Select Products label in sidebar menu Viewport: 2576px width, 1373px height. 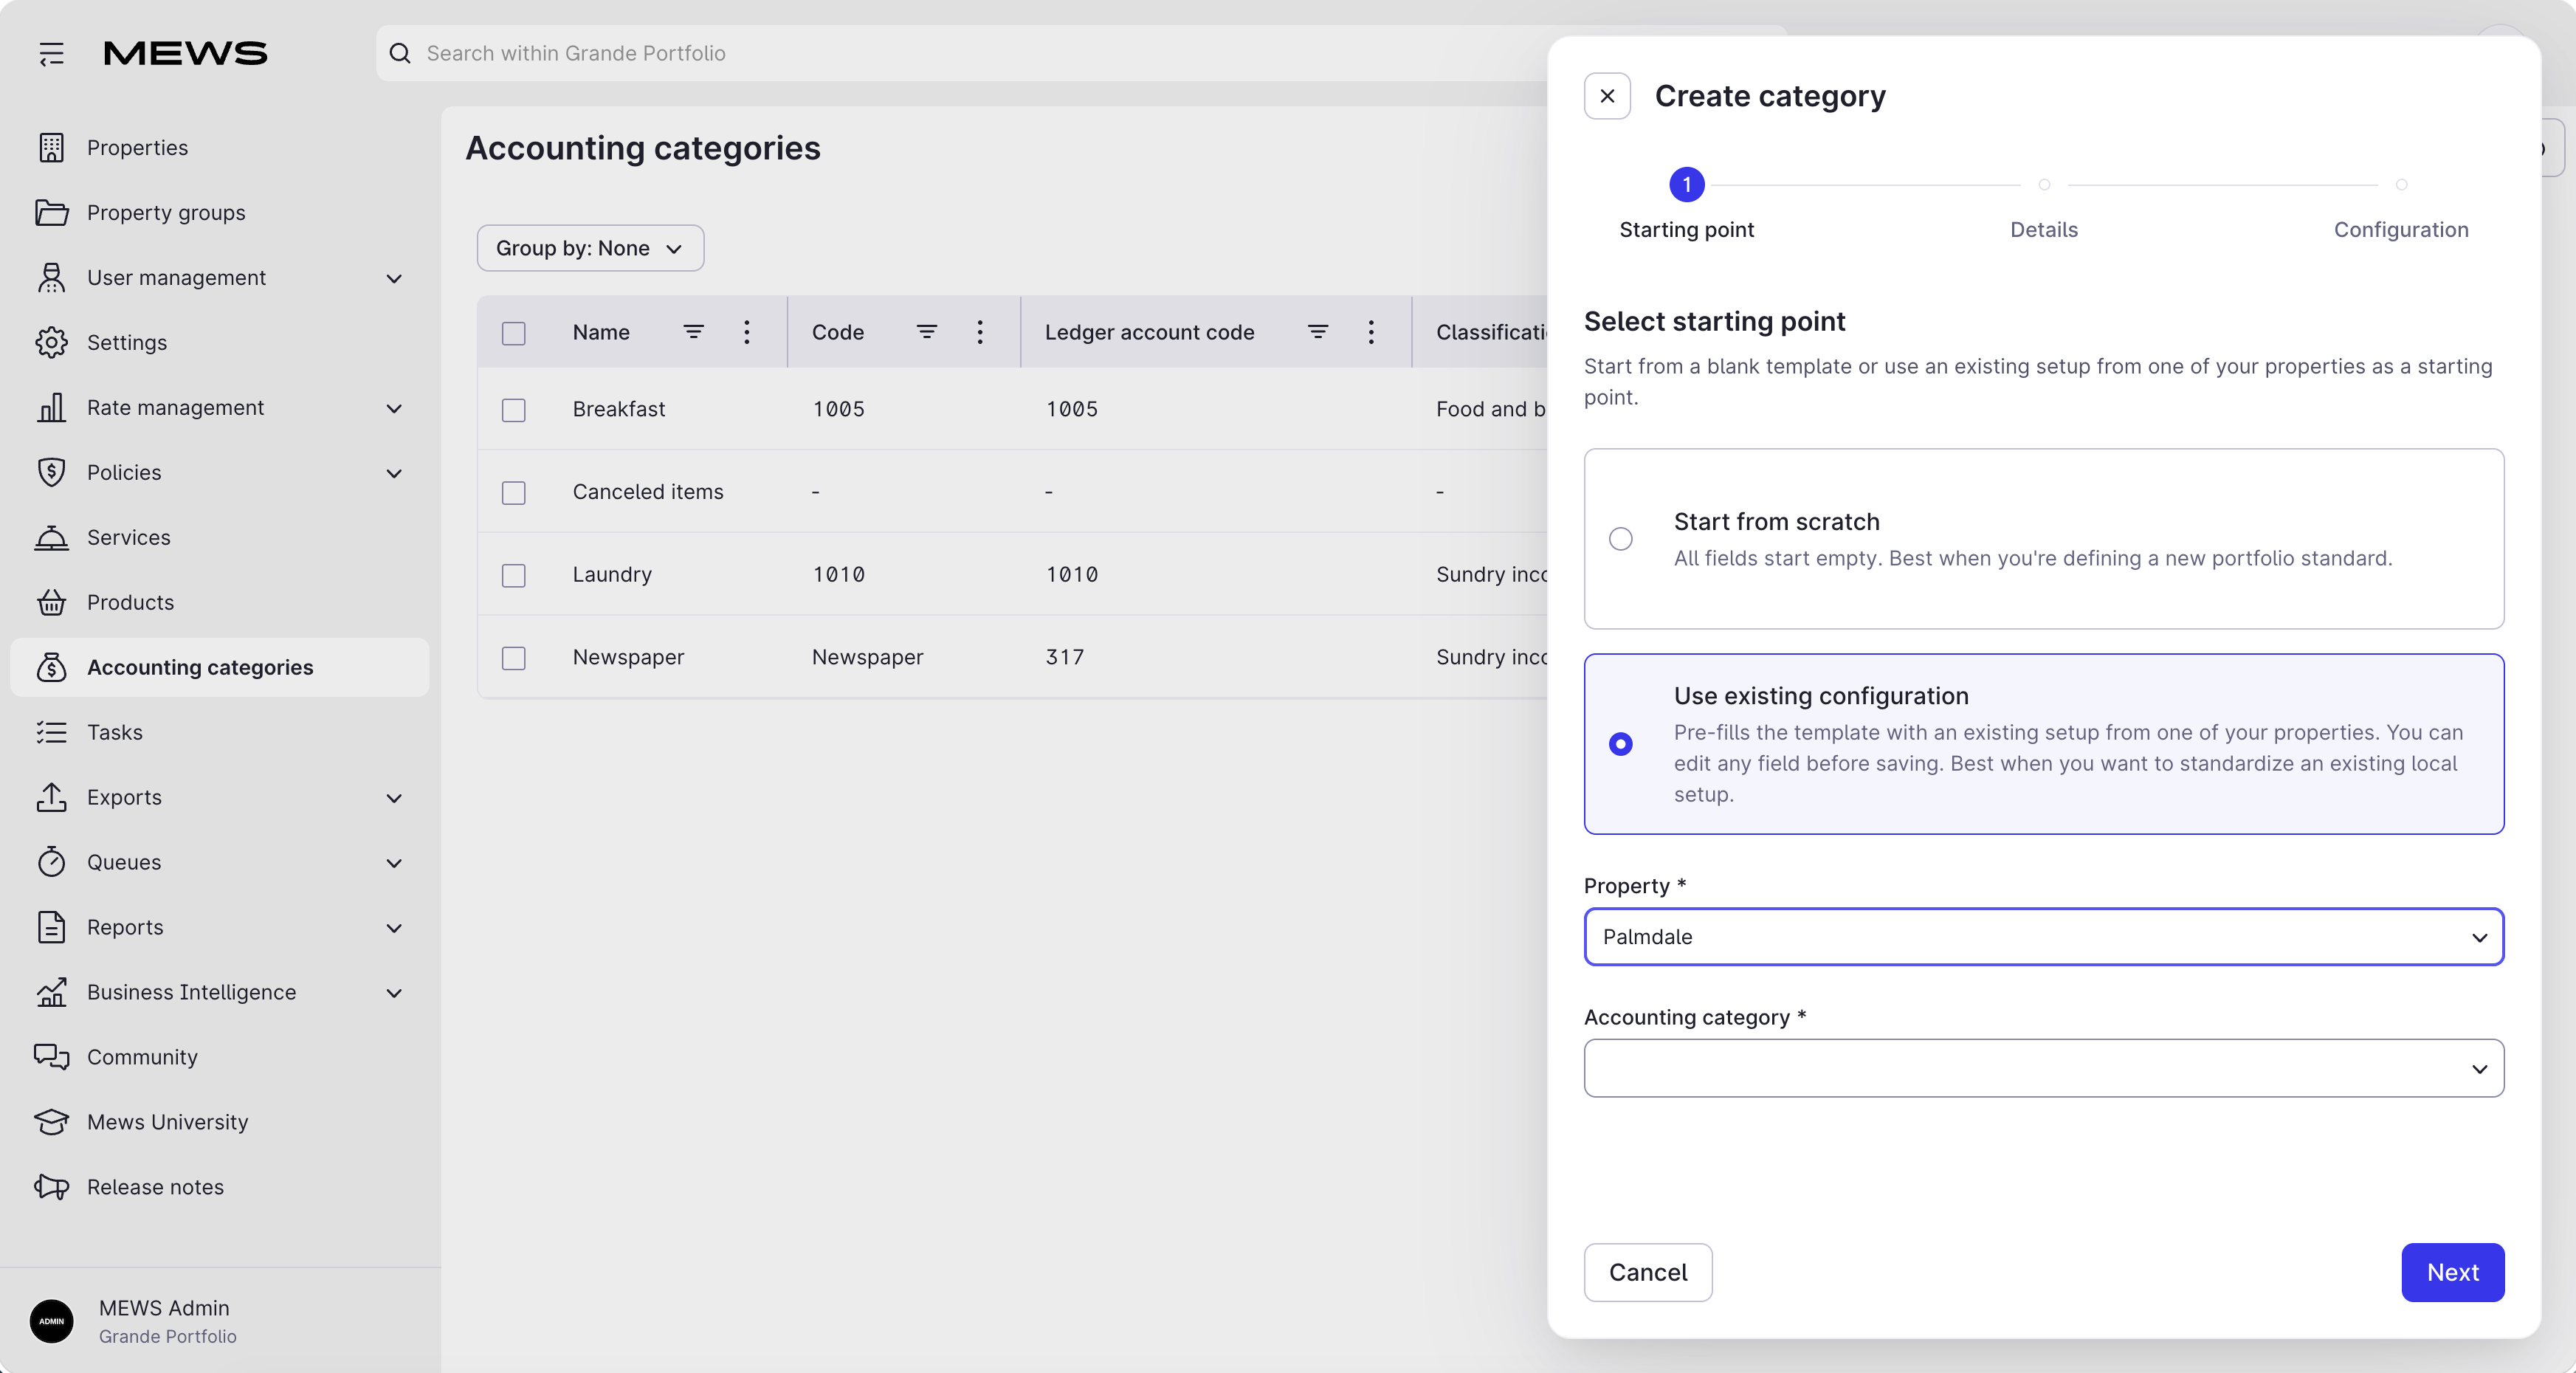(x=131, y=603)
